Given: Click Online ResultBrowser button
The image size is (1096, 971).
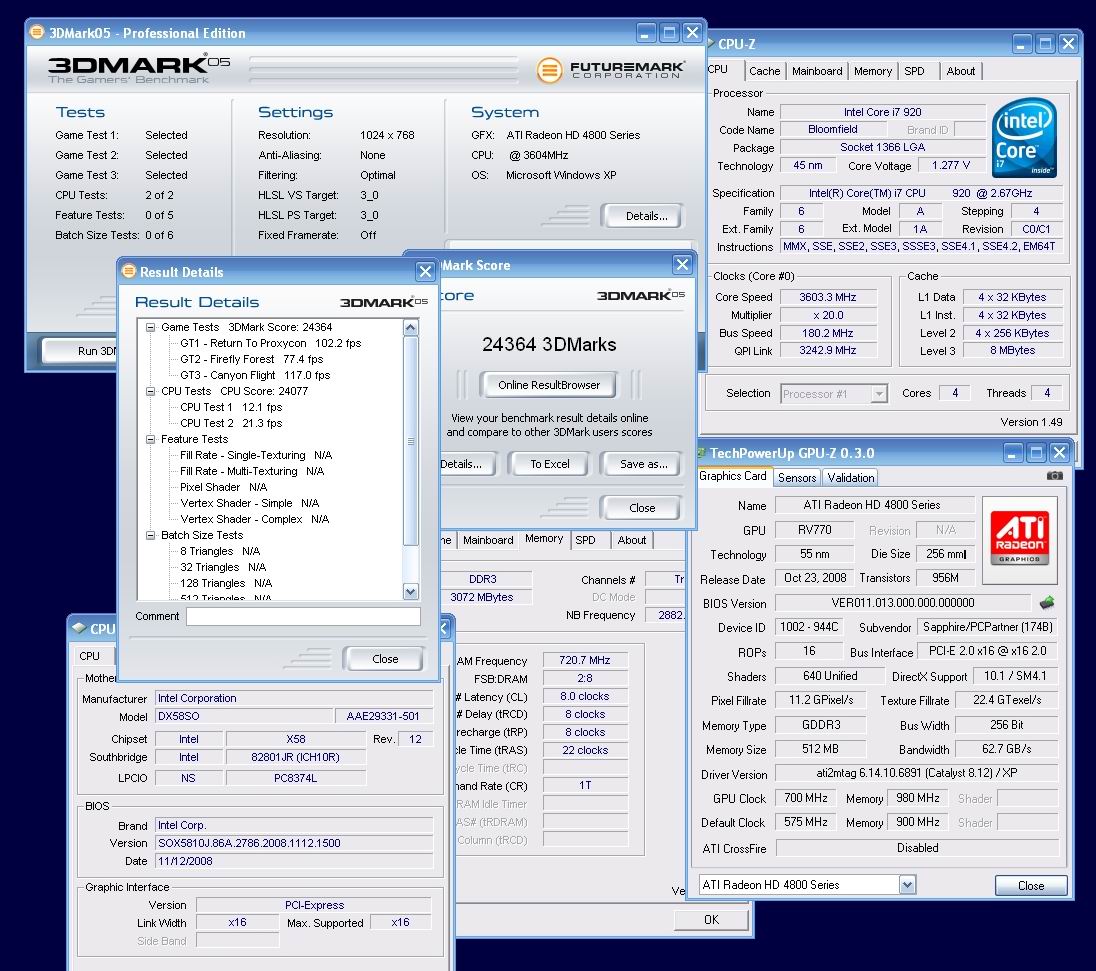Looking at the screenshot, I should [x=549, y=385].
